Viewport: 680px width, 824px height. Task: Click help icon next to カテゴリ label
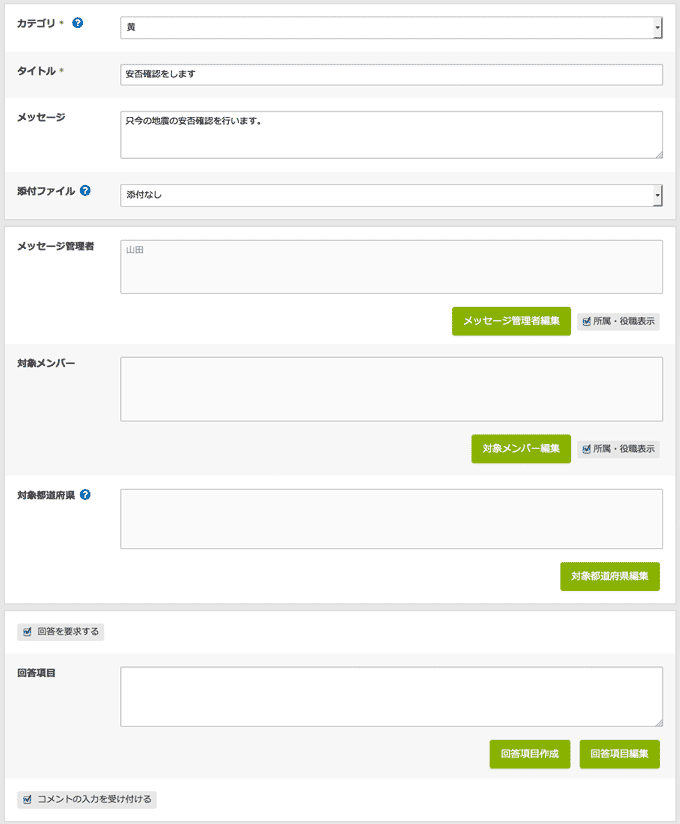coord(78,23)
